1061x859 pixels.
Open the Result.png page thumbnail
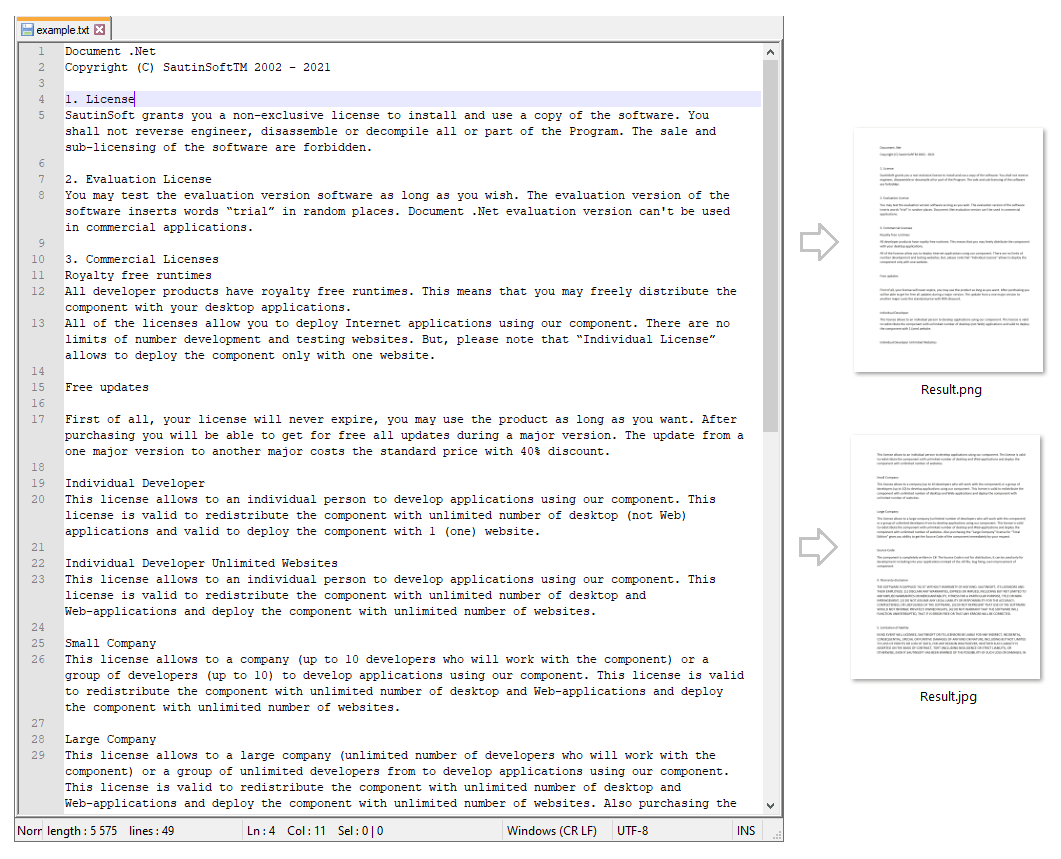949,252
